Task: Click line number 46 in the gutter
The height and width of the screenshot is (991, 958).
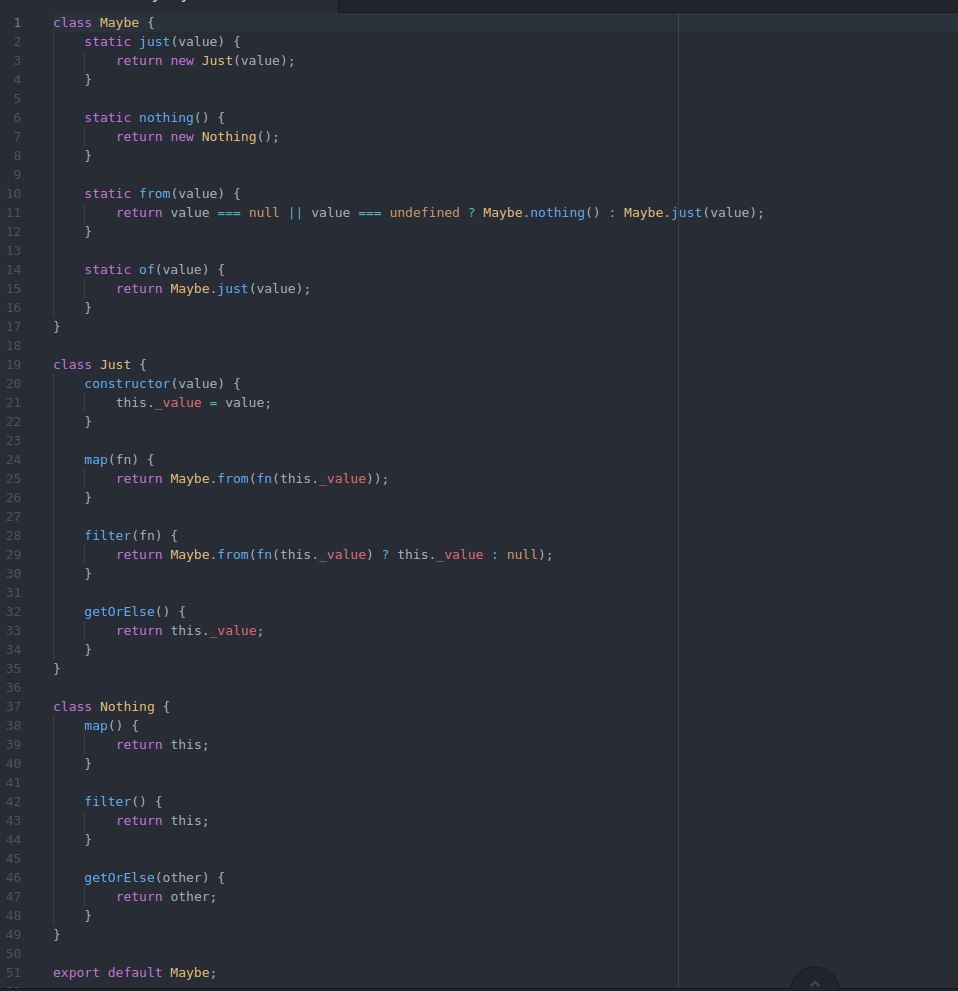Action: [x=14, y=877]
